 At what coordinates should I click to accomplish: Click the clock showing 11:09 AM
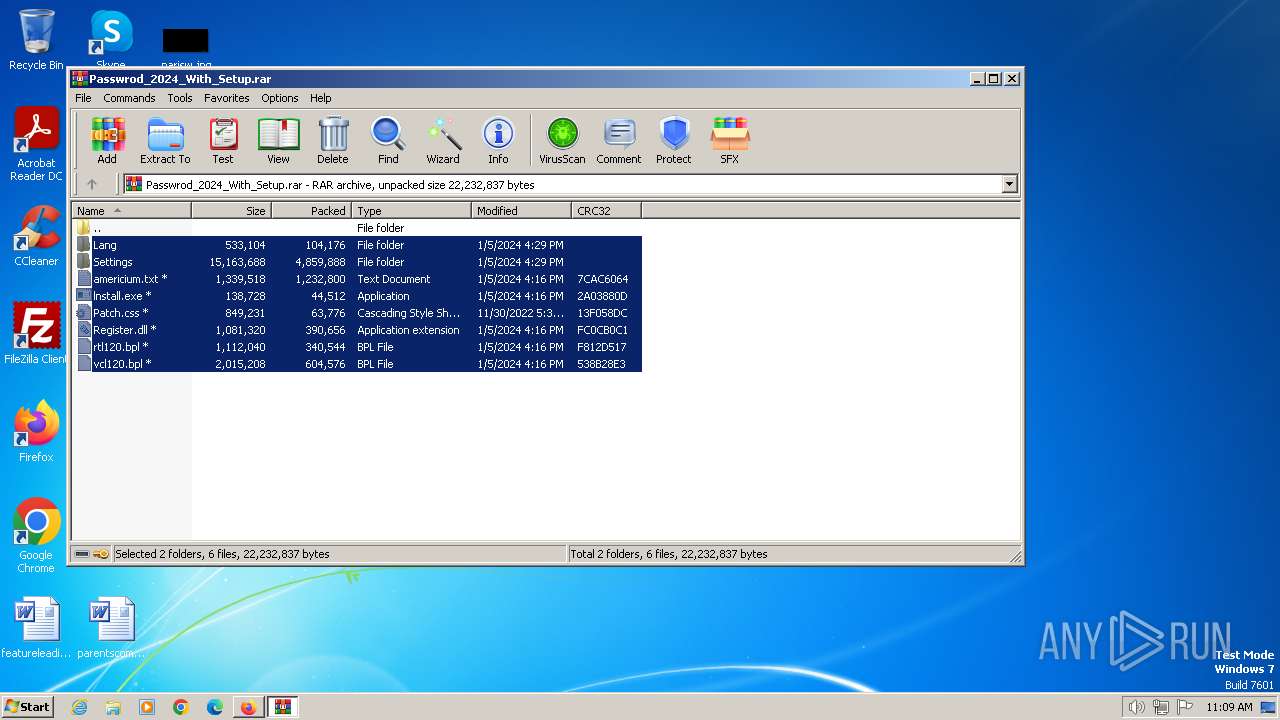[x=1229, y=707]
